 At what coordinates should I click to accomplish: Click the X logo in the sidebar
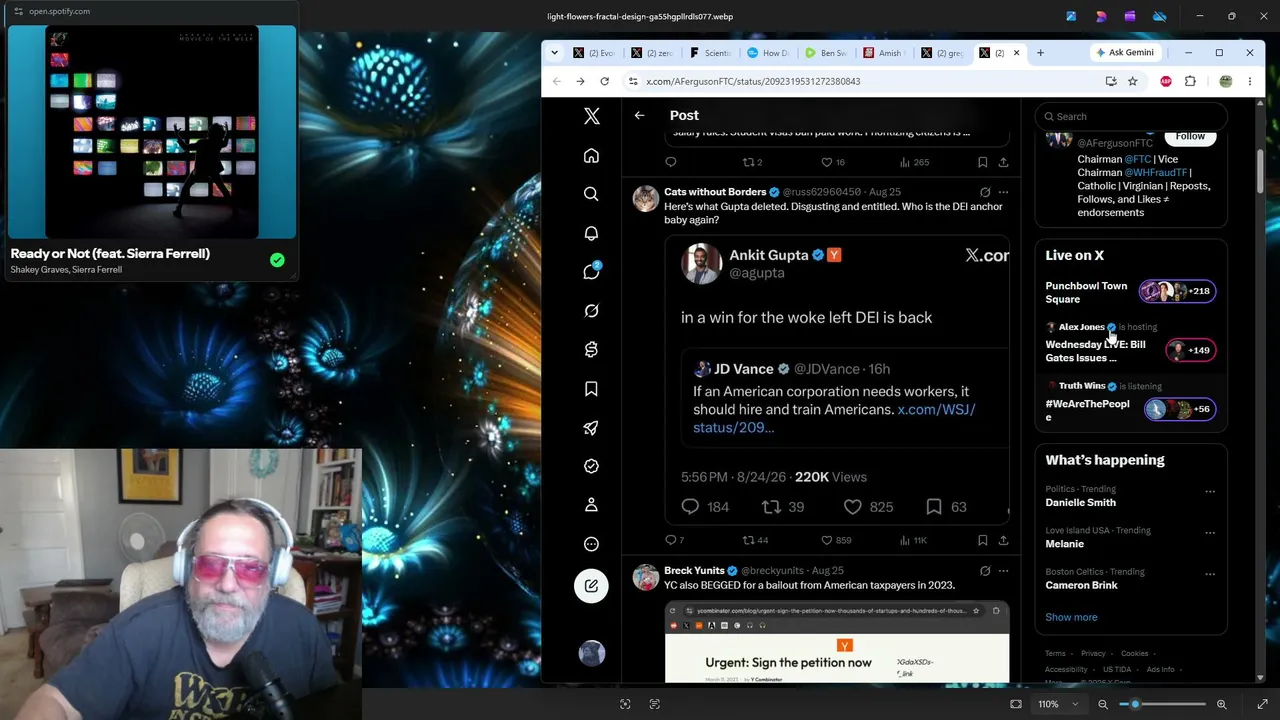point(591,117)
